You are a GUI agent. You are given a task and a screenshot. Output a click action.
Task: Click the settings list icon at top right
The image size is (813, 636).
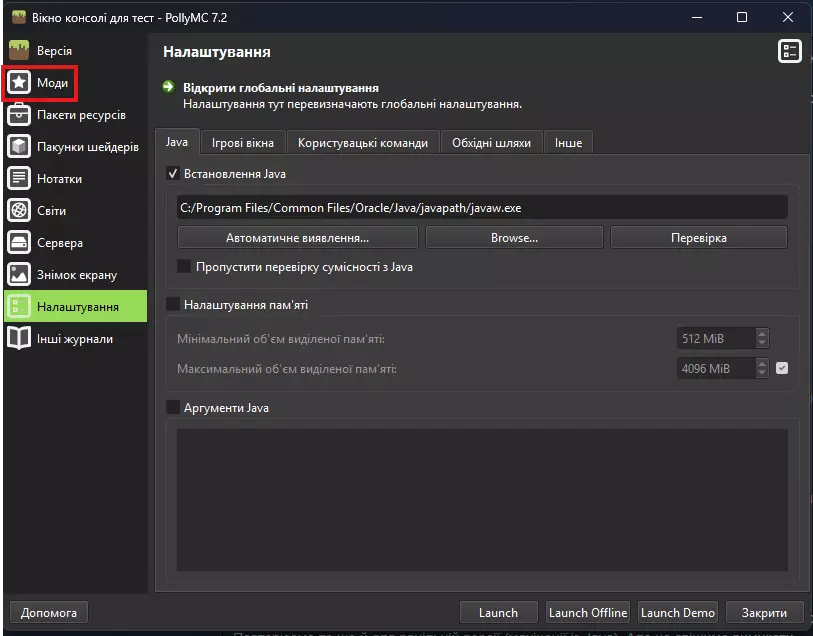coord(789,52)
